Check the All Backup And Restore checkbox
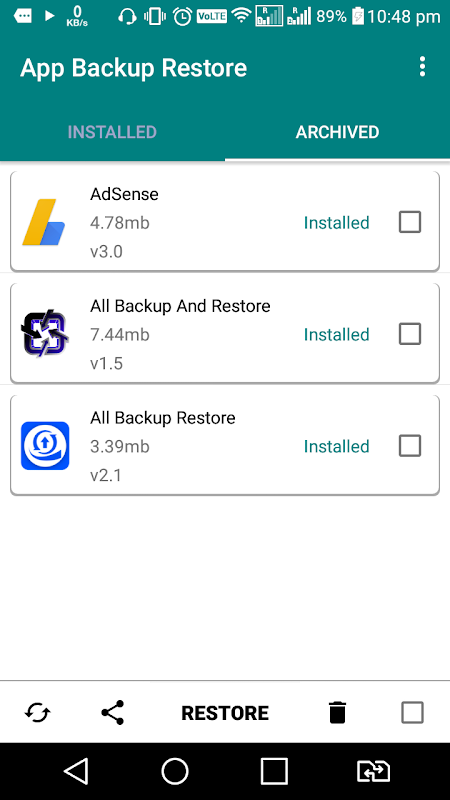 tap(410, 334)
